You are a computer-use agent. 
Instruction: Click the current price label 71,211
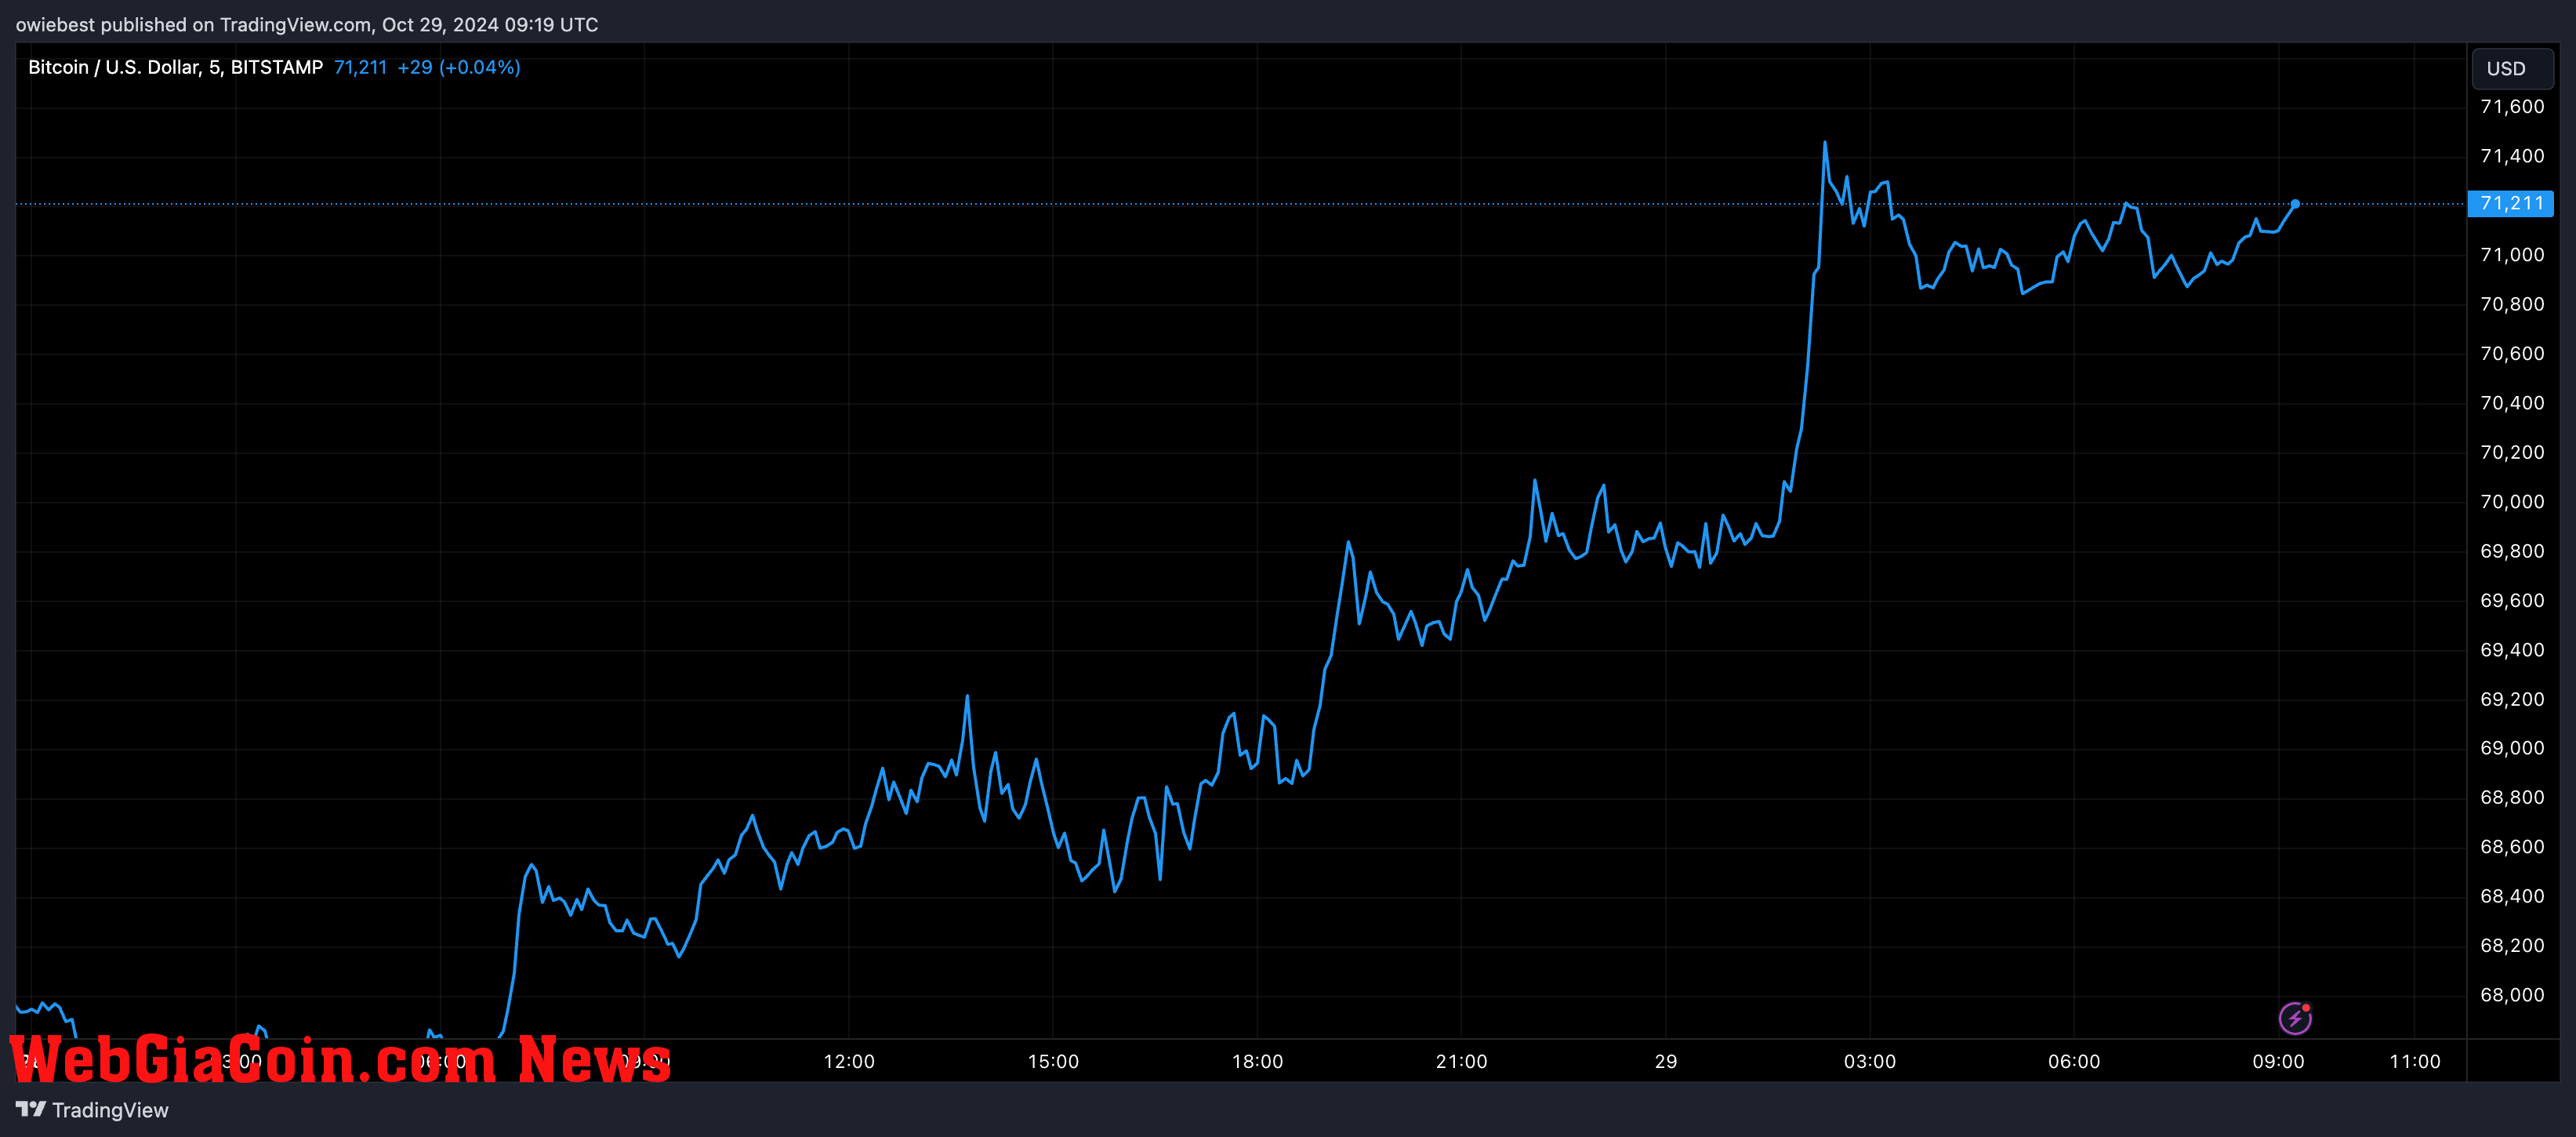2511,203
